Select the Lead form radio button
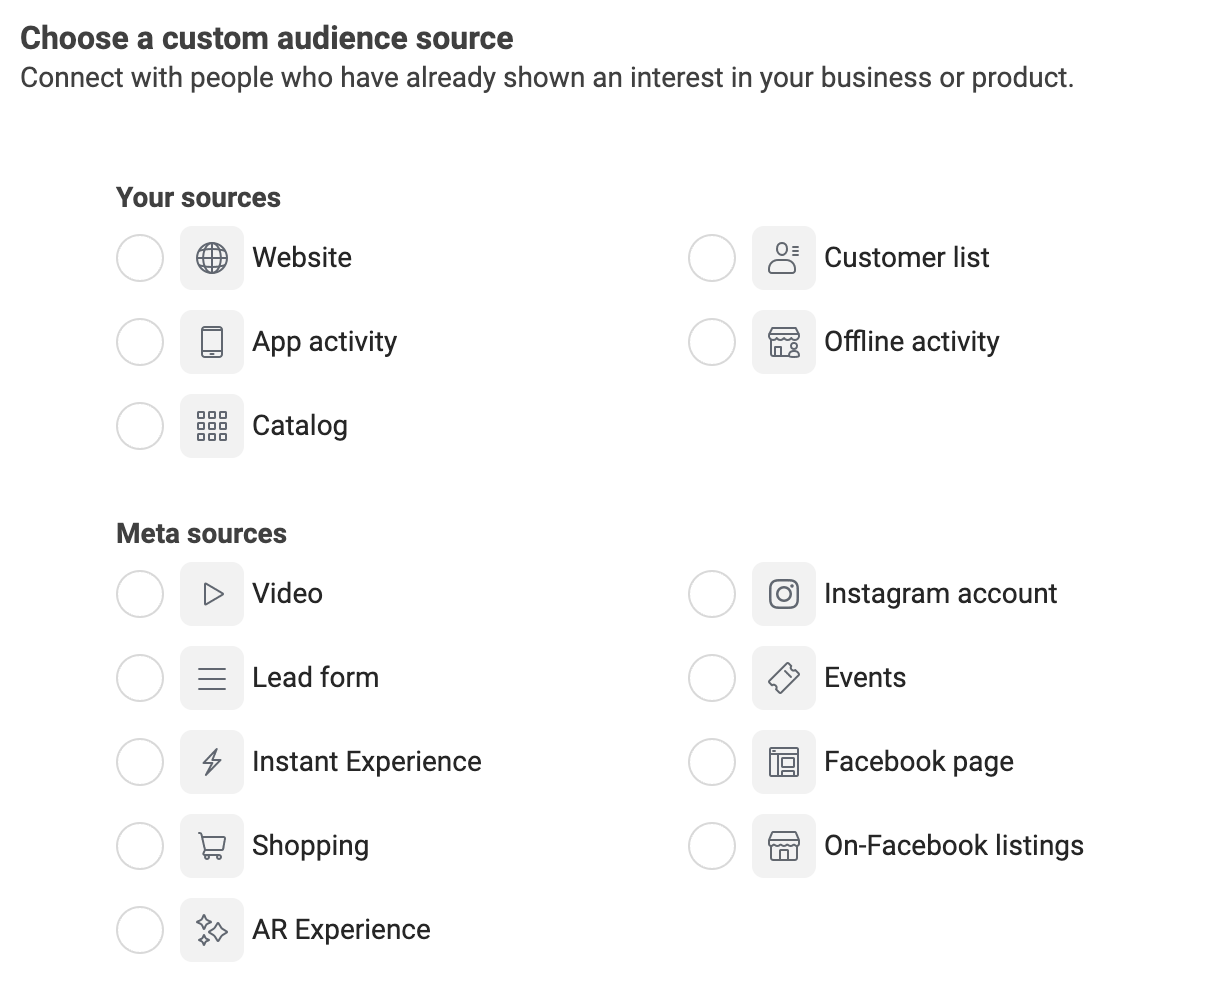This screenshot has height=996, width=1218. click(140, 678)
